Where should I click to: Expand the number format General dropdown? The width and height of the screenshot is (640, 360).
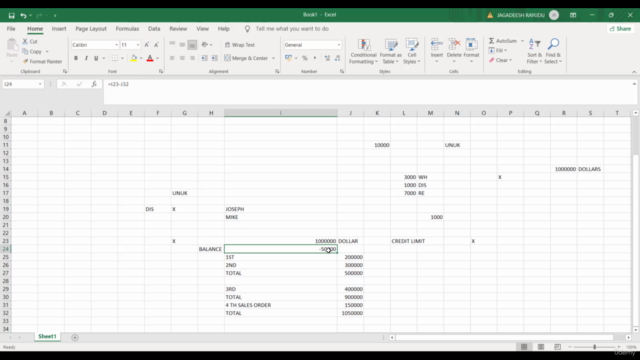click(338, 45)
